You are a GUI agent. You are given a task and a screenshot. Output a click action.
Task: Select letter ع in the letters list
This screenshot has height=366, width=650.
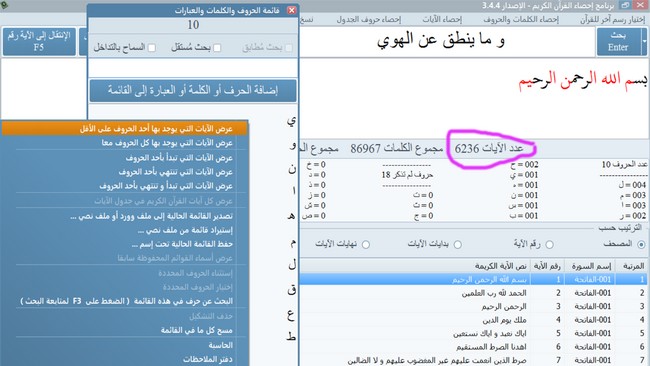[x=291, y=316]
